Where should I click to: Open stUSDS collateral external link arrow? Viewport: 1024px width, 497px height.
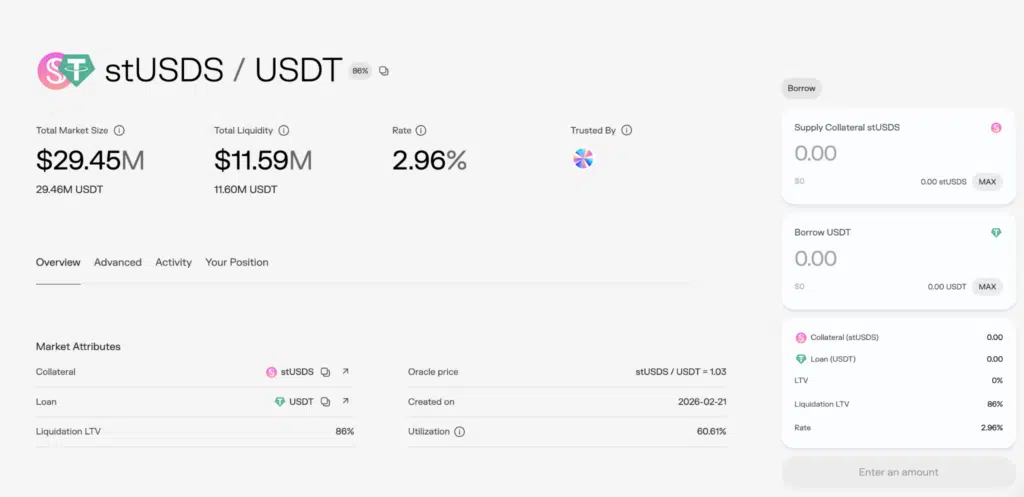[x=345, y=372]
